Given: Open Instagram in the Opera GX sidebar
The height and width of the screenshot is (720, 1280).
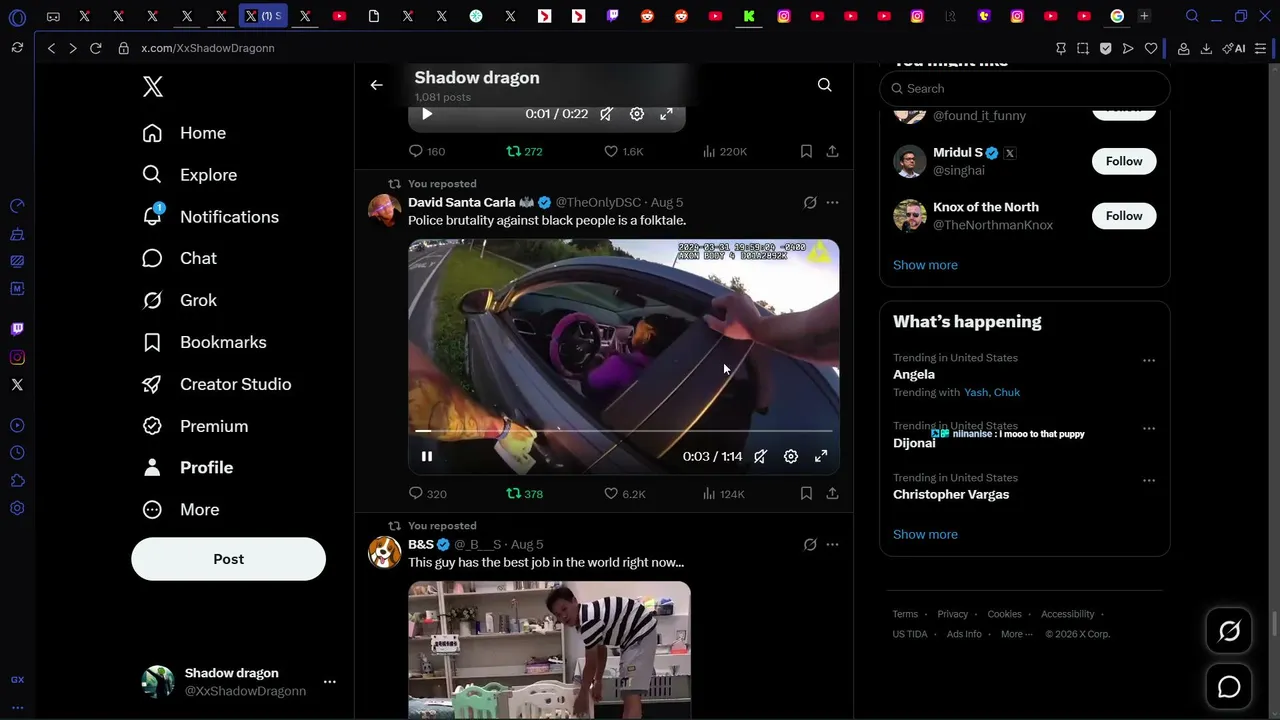Looking at the screenshot, I should 17,357.
